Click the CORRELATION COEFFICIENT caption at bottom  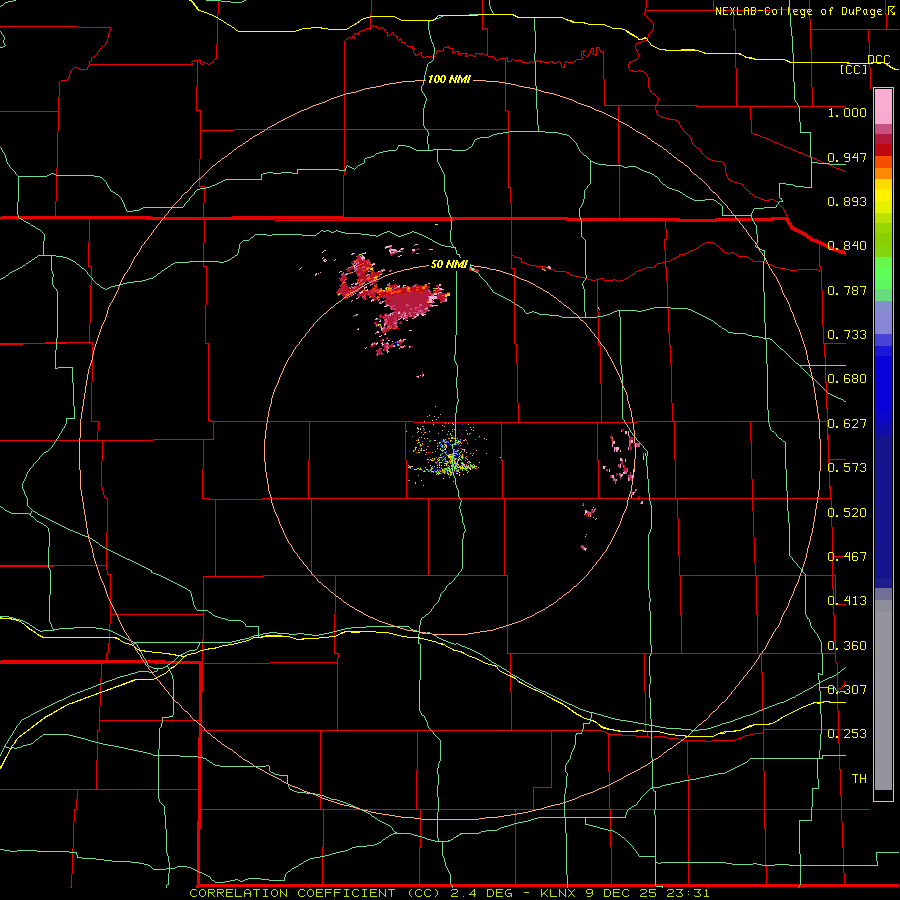tap(449, 893)
